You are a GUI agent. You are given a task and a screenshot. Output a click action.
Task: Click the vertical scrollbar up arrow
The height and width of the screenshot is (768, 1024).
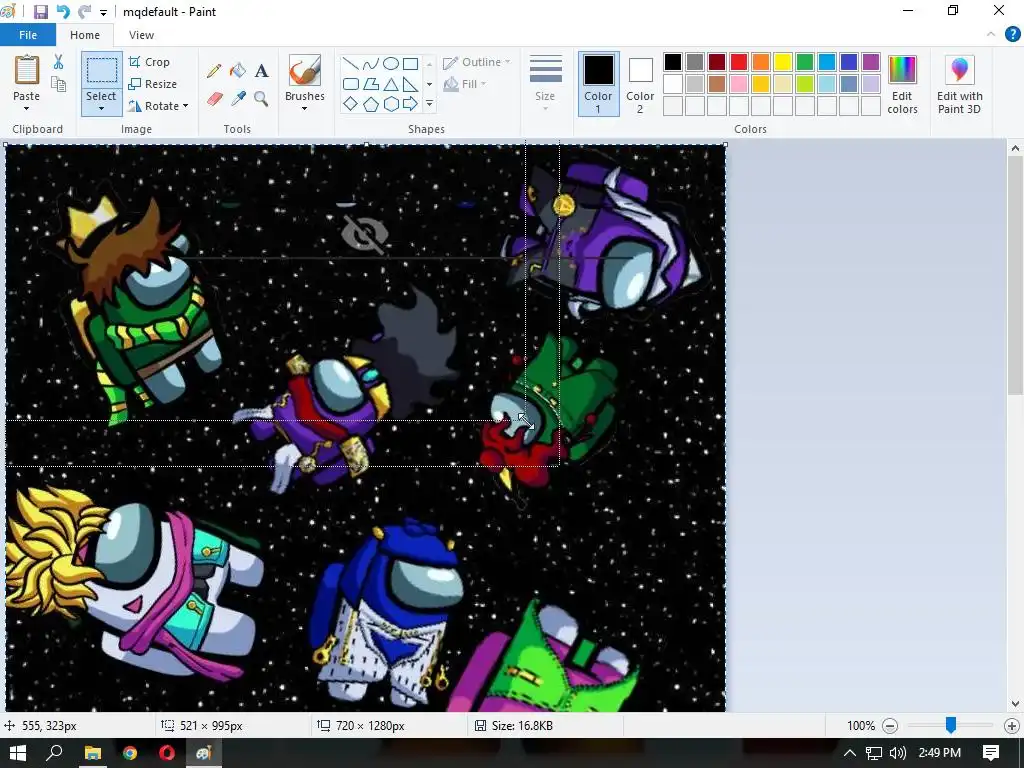1015,148
